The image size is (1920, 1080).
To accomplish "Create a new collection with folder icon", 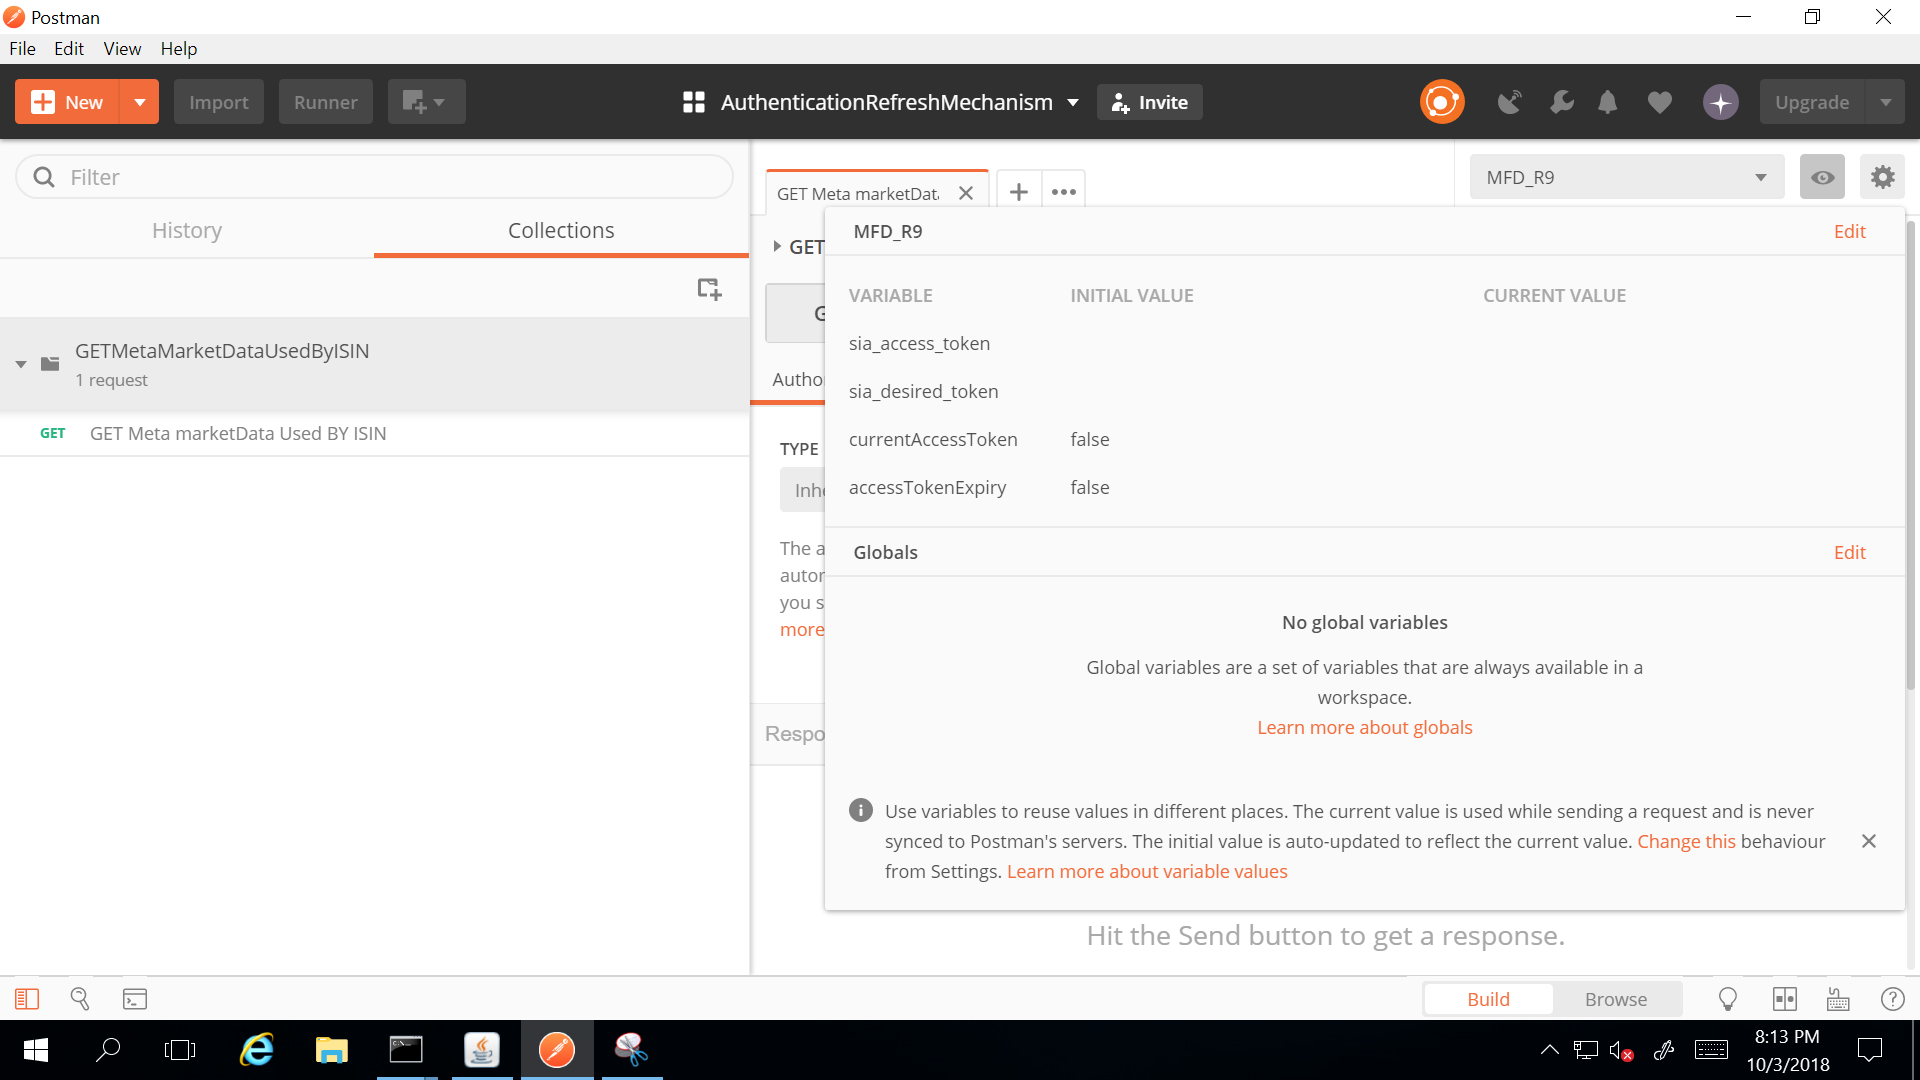I will click(x=709, y=288).
